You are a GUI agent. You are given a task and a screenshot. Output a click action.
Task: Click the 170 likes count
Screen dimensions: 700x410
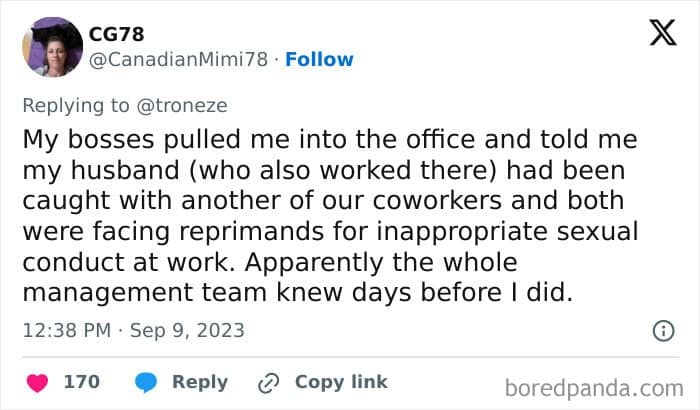pyautogui.click(x=81, y=382)
